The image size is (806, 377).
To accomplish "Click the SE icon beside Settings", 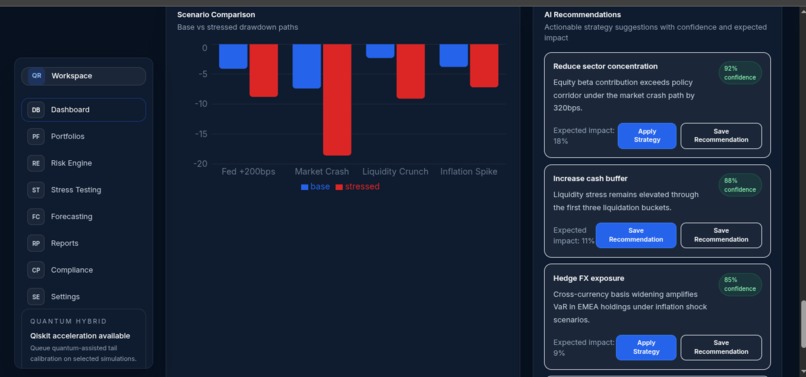I will pyautogui.click(x=36, y=297).
